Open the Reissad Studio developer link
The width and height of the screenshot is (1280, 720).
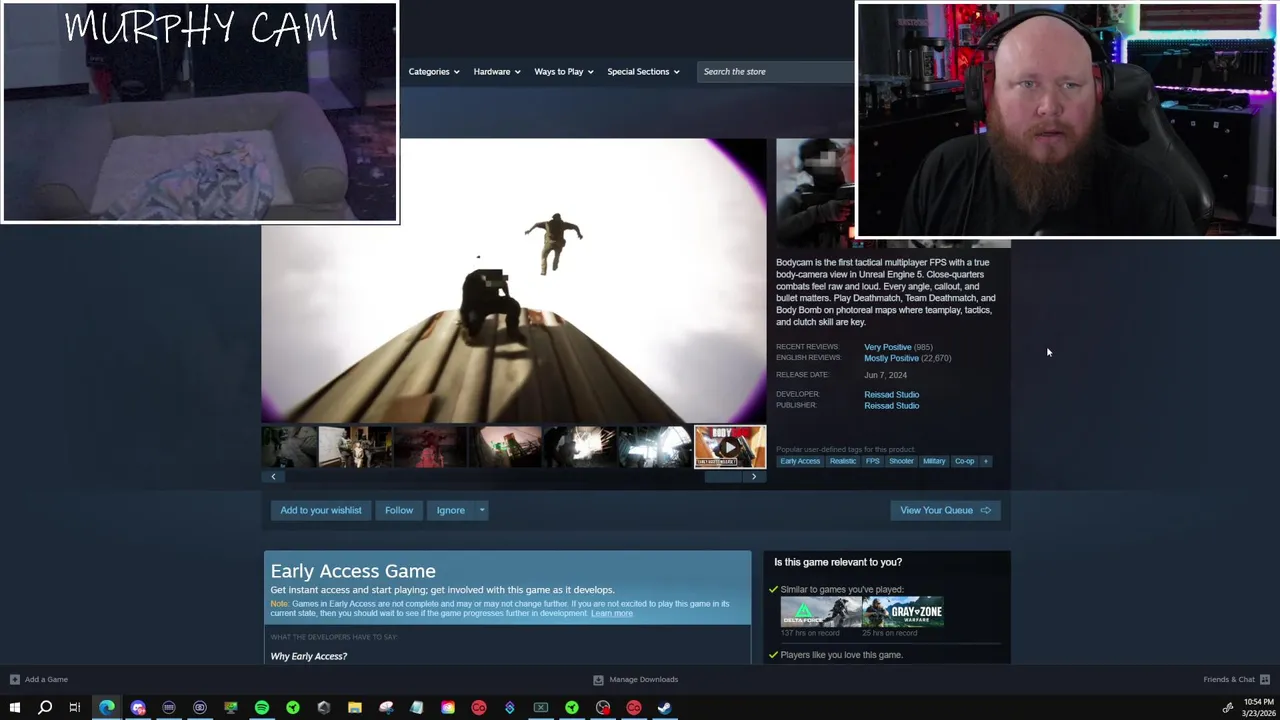click(x=891, y=395)
